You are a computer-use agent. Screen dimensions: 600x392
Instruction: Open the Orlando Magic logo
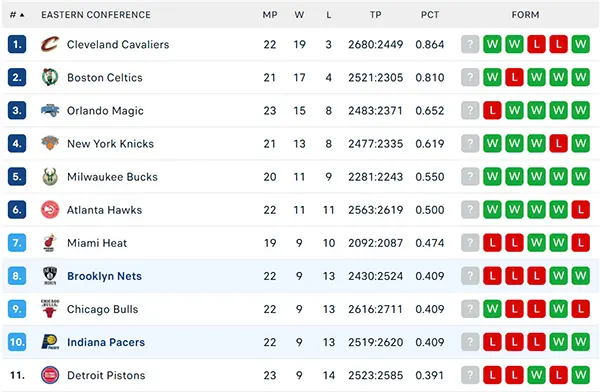click(50, 111)
